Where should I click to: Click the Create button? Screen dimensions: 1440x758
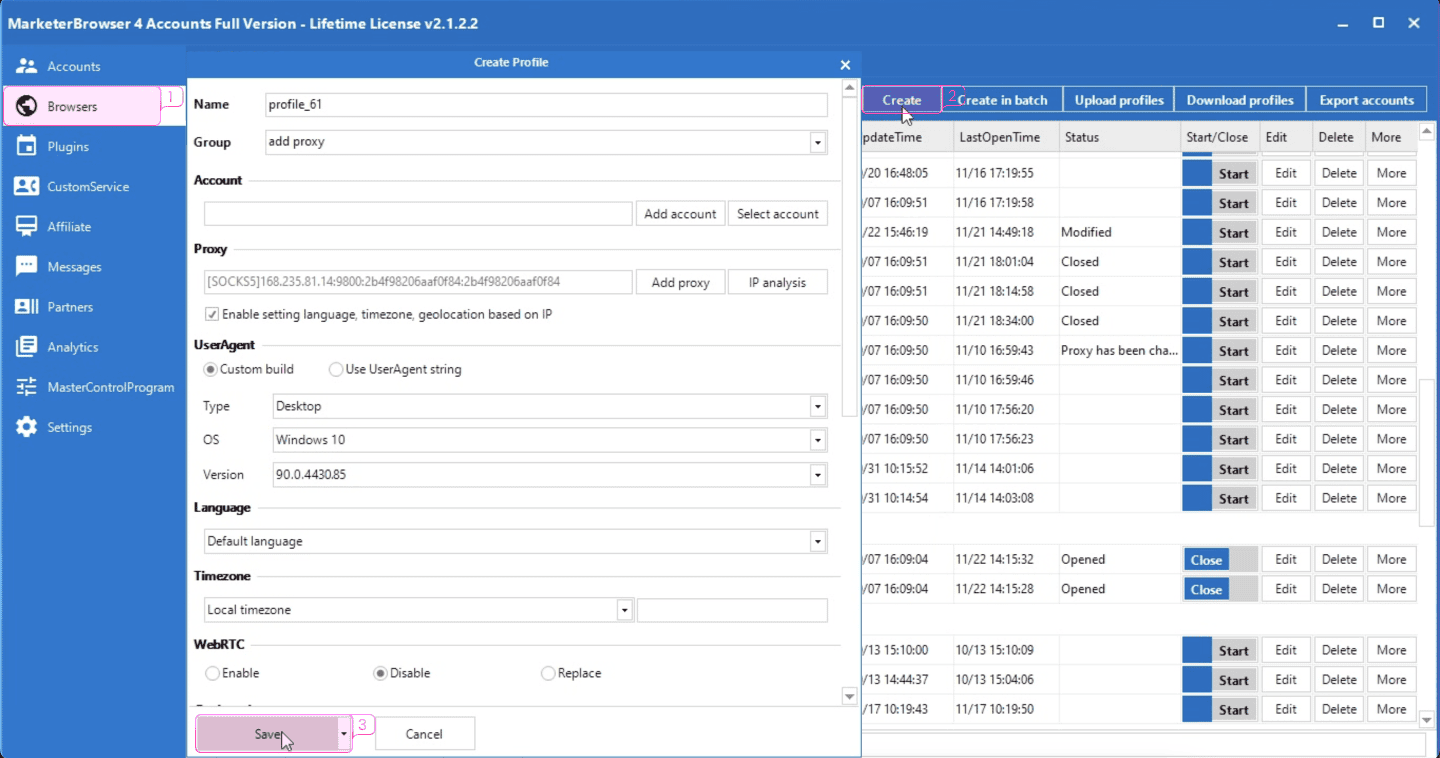902,100
